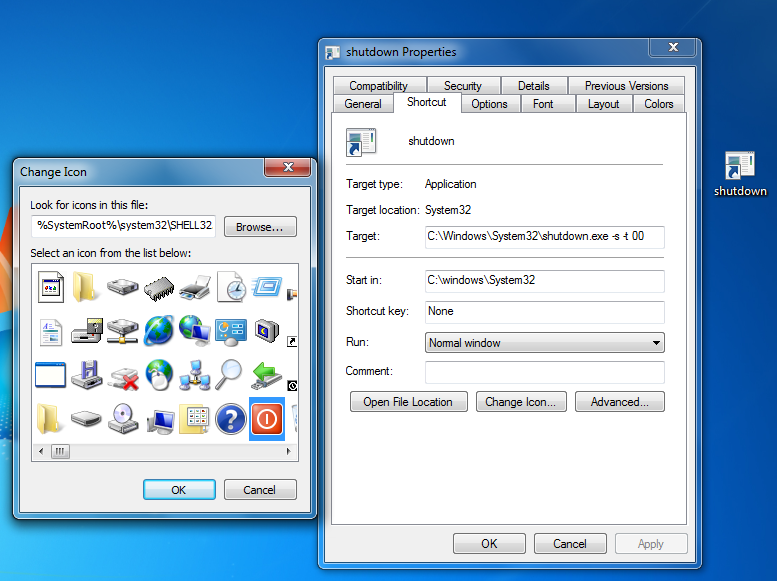Open the Details tab
777x581 pixels.
(534, 86)
